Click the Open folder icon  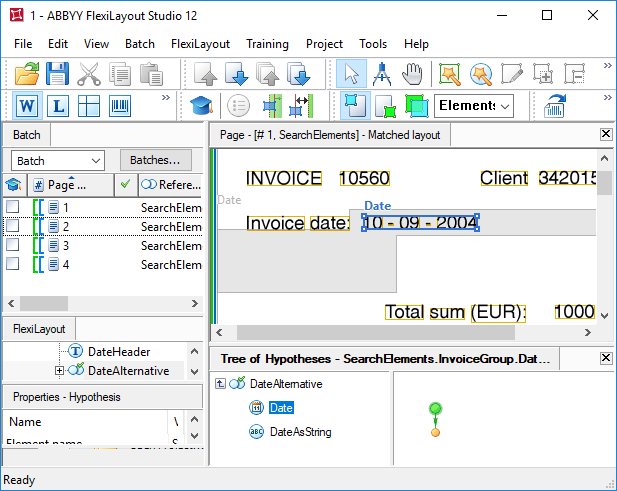[27, 74]
